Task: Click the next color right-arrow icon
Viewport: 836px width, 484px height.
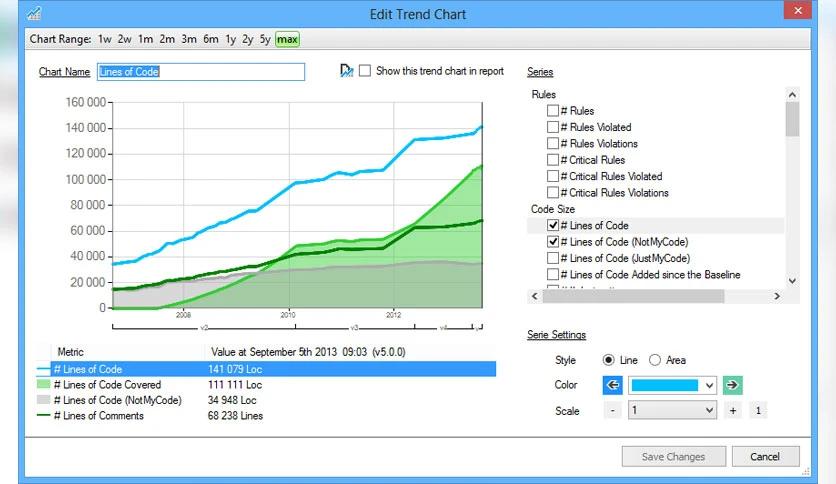Action: coord(732,385)
